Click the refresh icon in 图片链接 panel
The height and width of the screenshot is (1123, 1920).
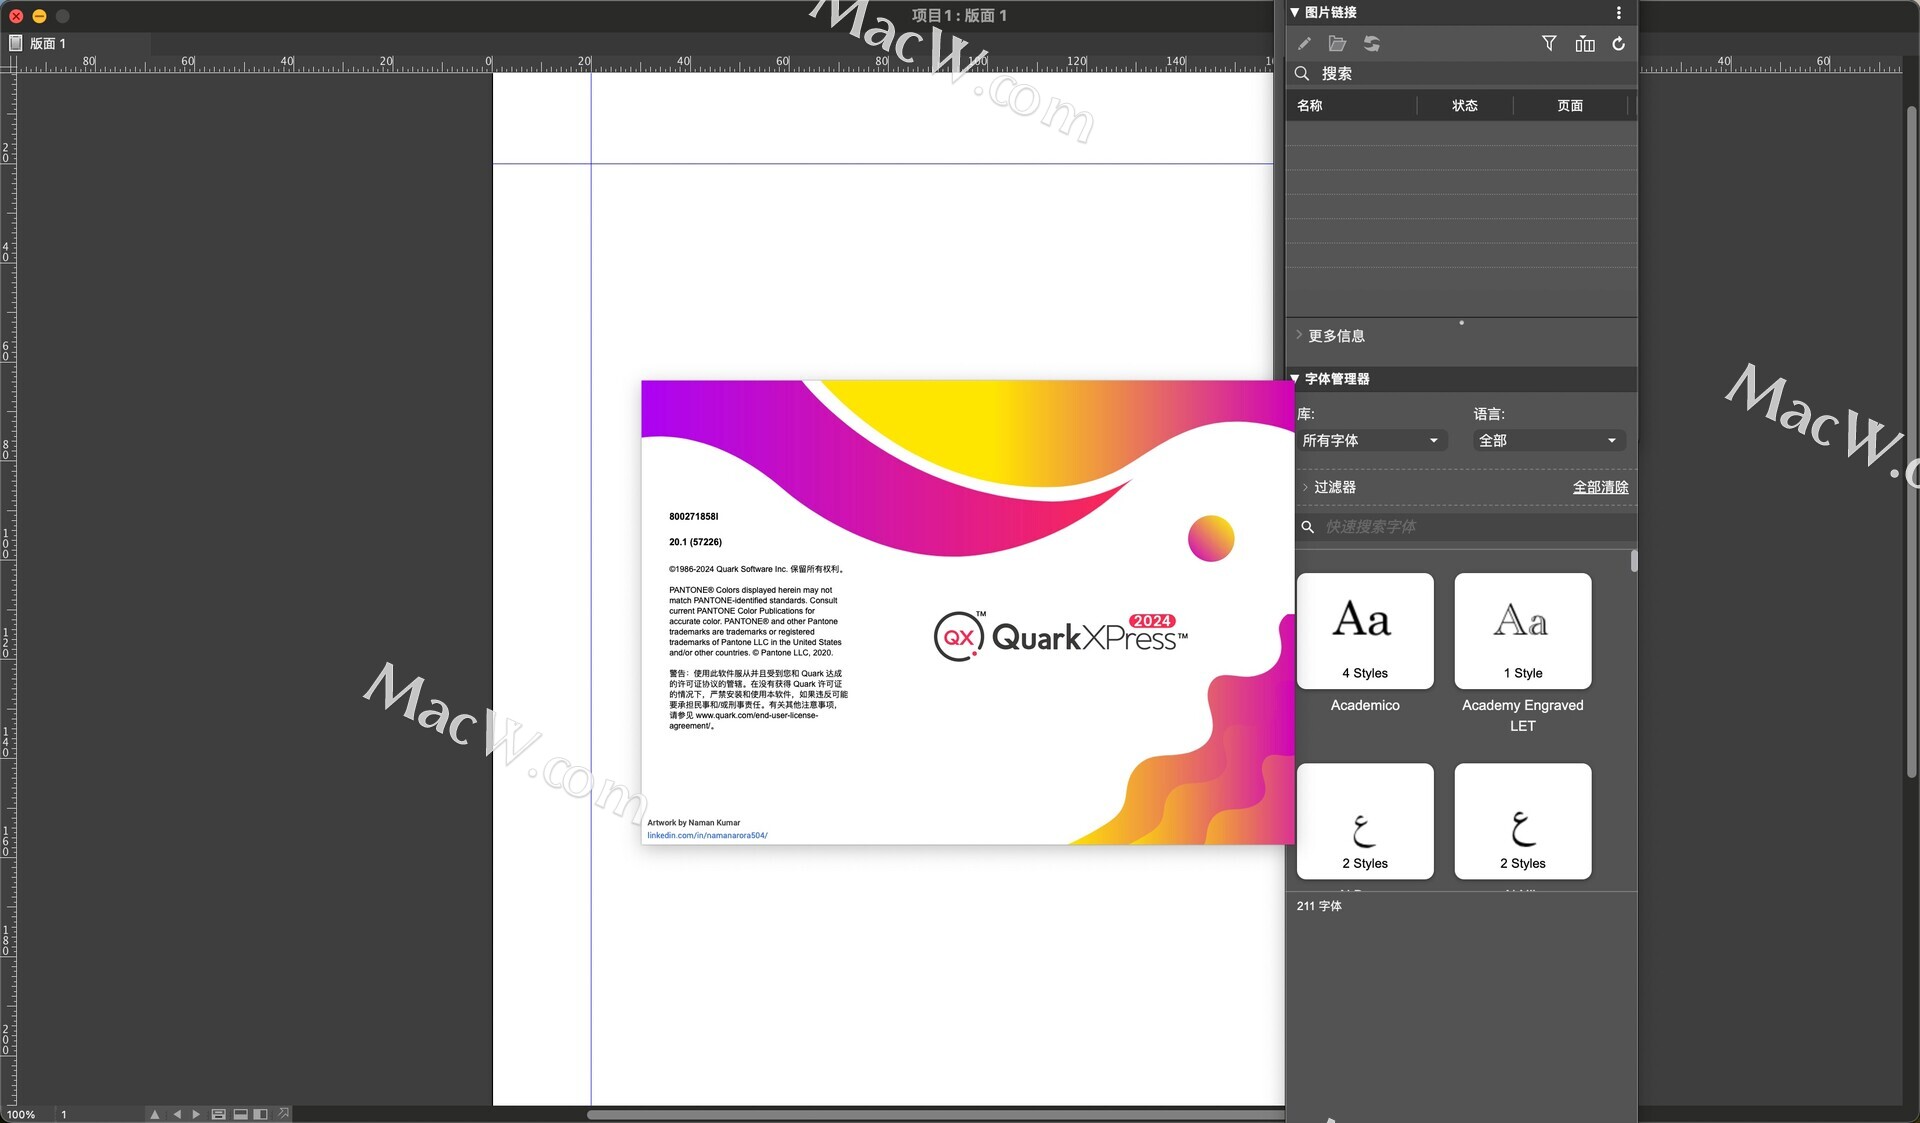click(1618, 44)
